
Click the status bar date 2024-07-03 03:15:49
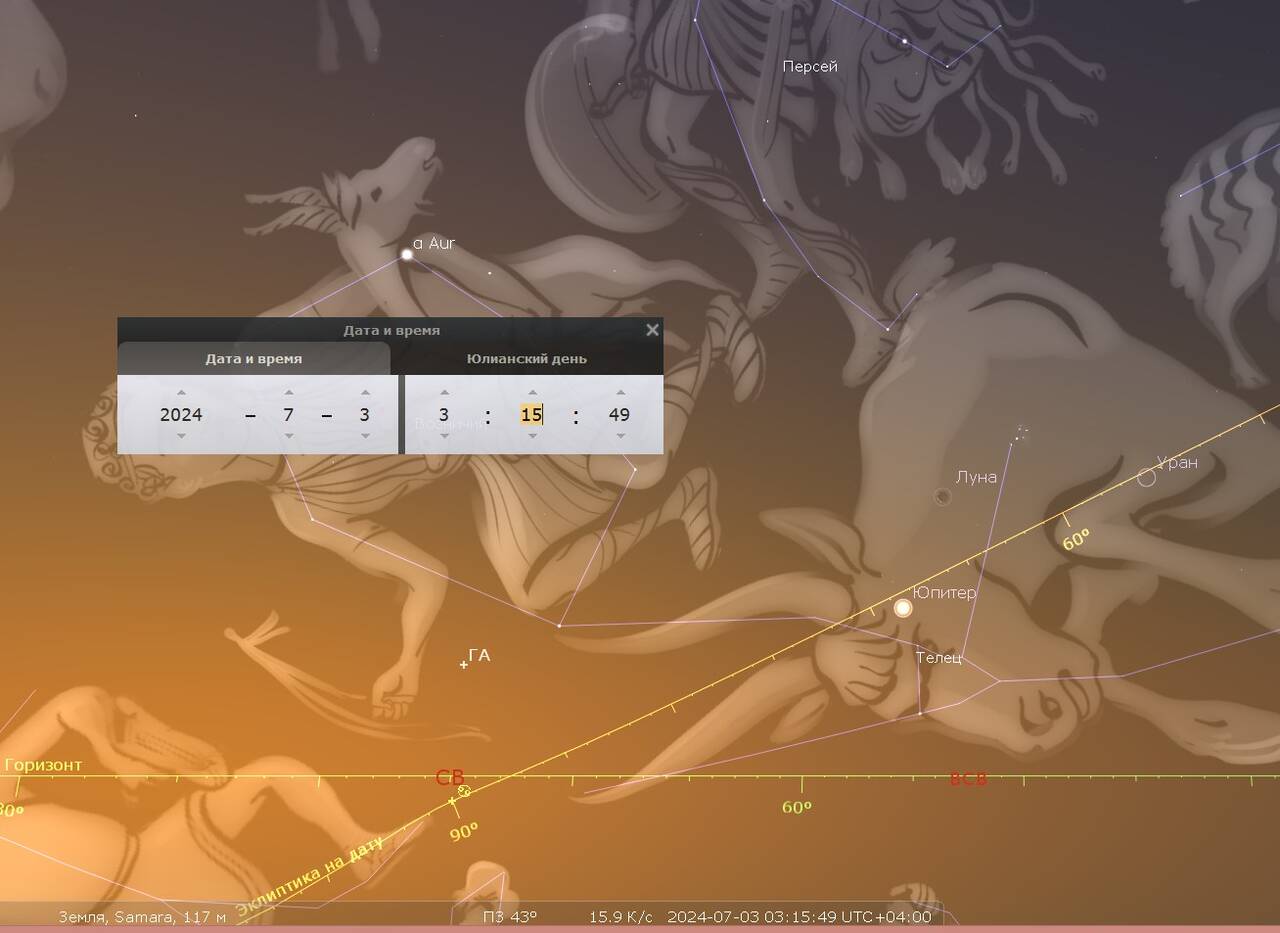point(799,917)
